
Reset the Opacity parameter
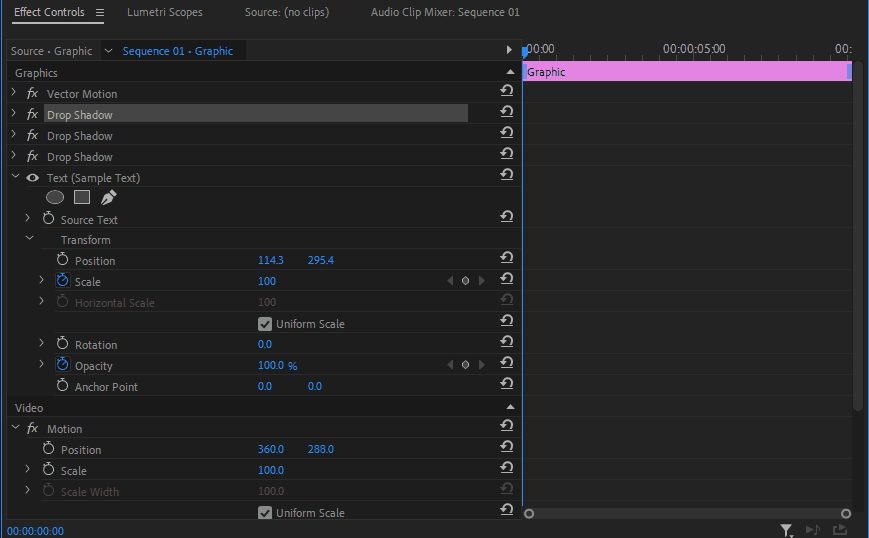coord(507,363)
